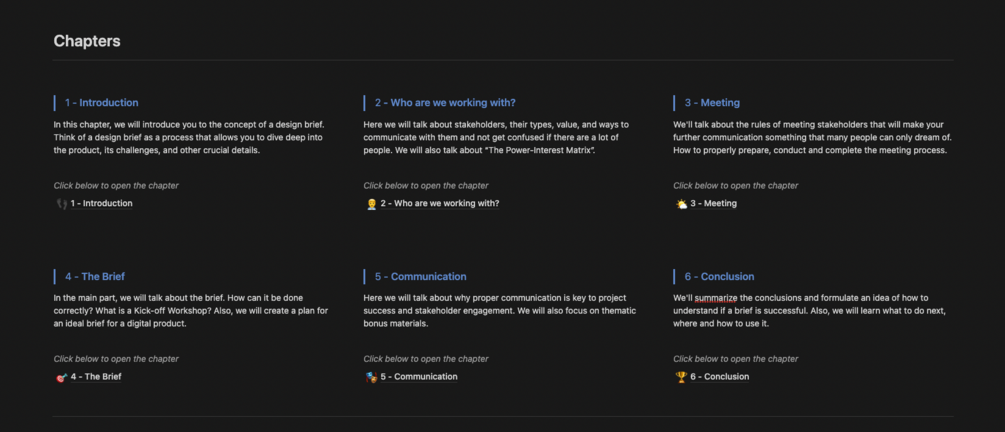Click the blue '1 - Introduction' heading
Viewport: 1005px width, 432px height.
tap(102, 103)
